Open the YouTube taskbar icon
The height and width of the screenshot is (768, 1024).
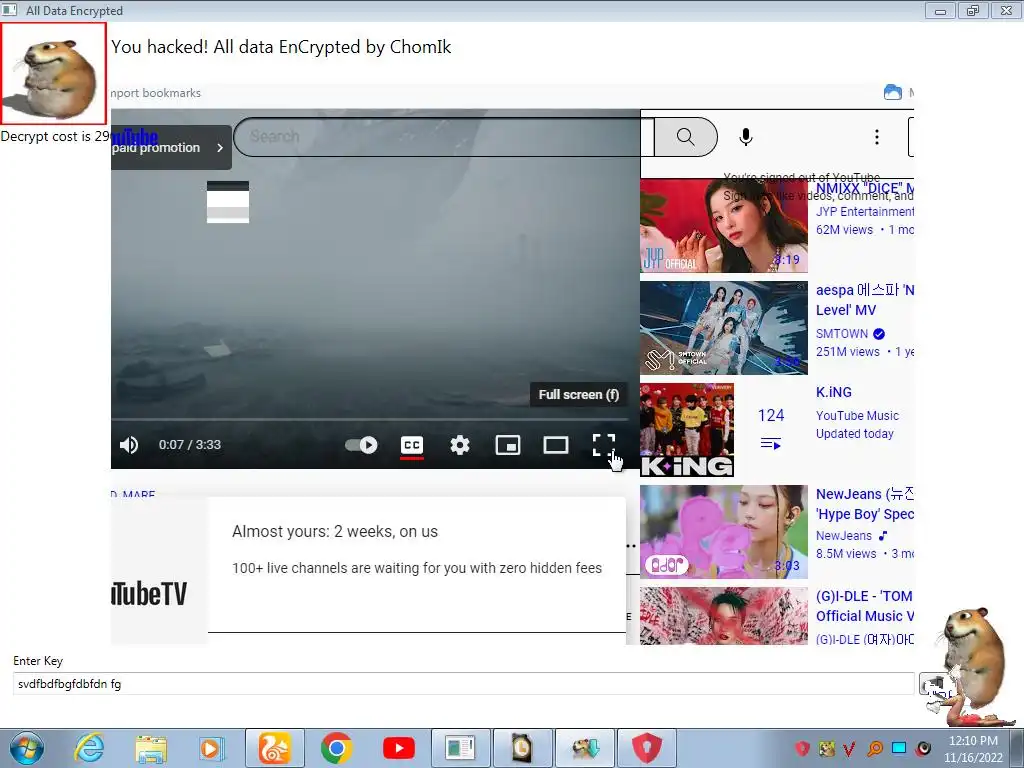click(x=398, y=748)
